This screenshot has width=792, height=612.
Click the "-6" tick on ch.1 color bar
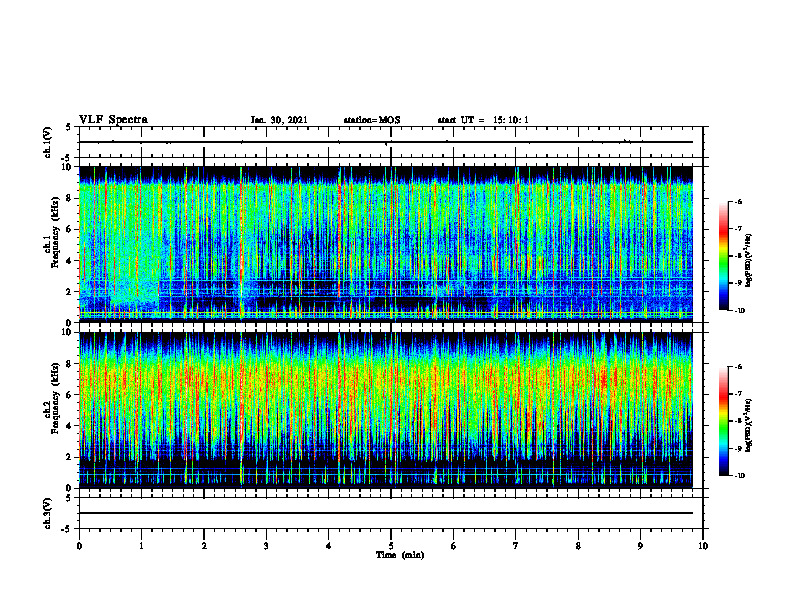[739, 202]
